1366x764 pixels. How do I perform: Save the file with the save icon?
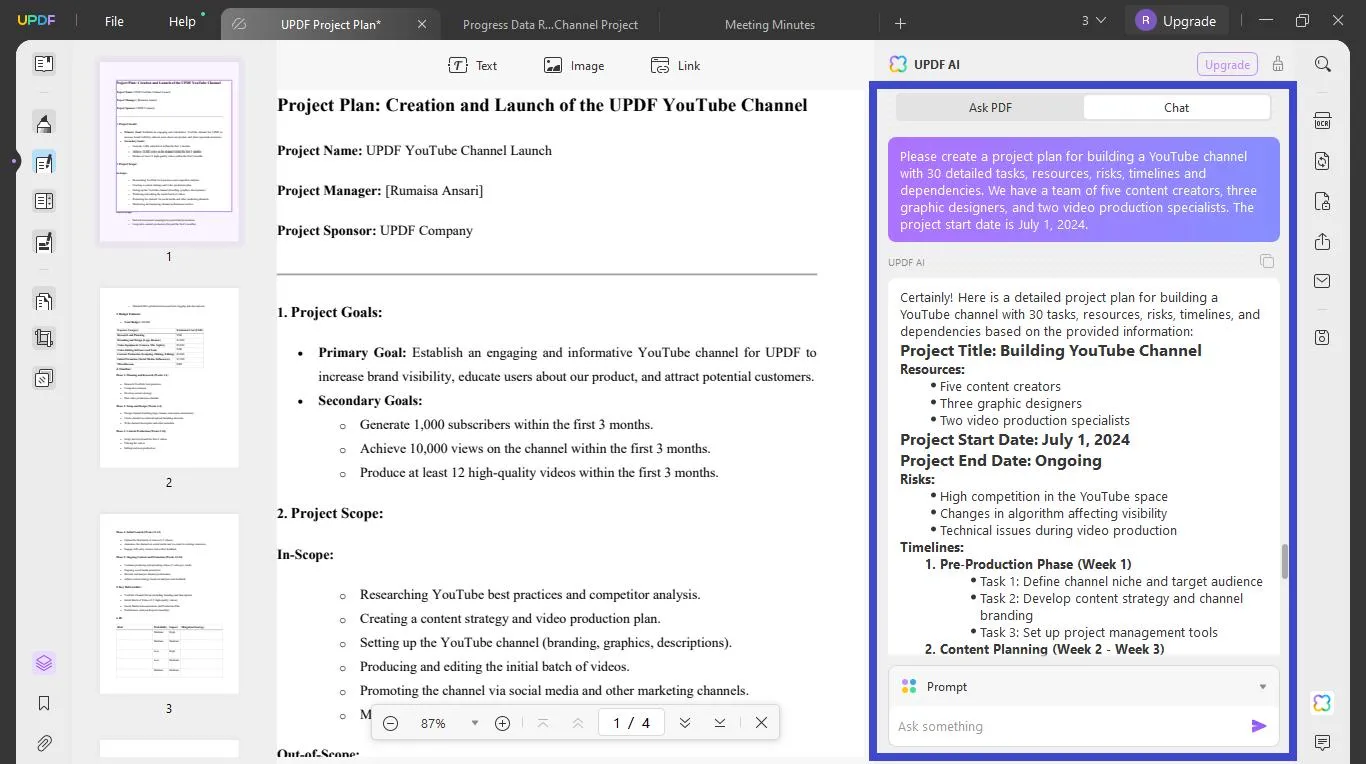(1322, 337)
